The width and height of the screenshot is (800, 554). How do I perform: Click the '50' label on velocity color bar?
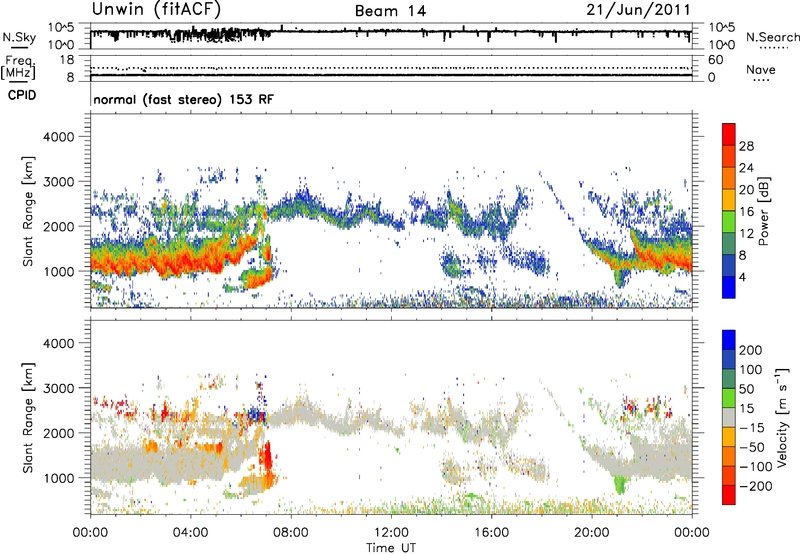tap(747, 389)
